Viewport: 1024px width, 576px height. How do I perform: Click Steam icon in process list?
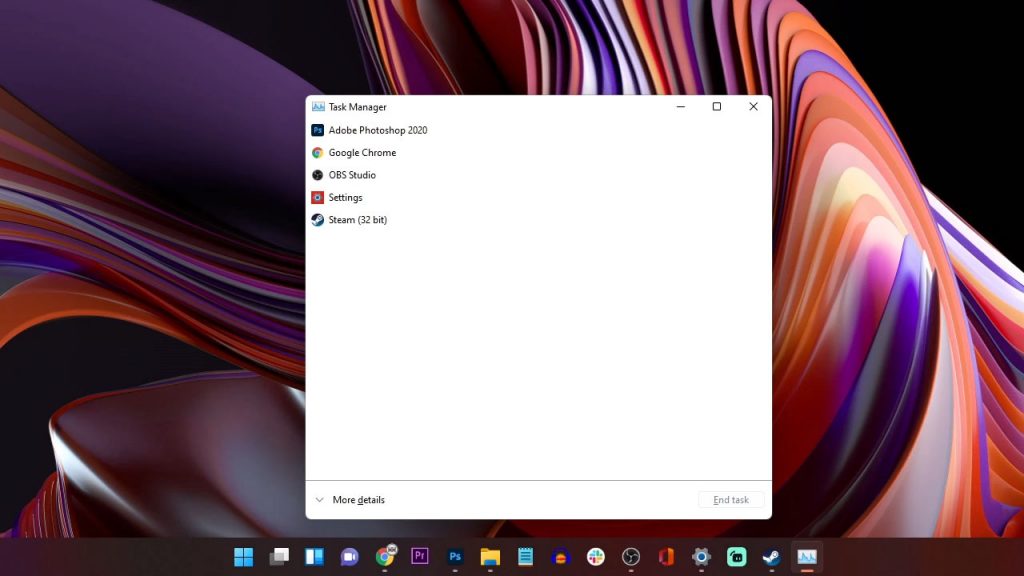(x=317, y=219)
